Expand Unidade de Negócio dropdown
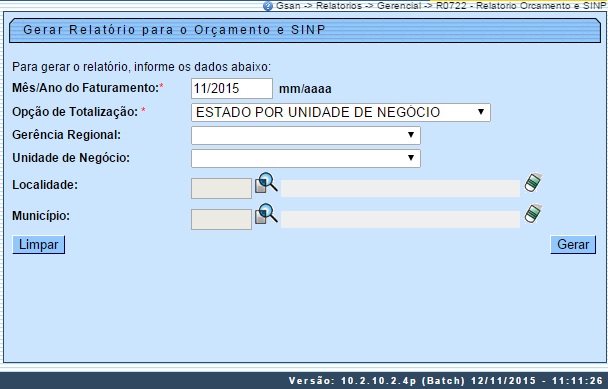The height and width of the screenshot is (389, 608). click(x=306, y=158)
